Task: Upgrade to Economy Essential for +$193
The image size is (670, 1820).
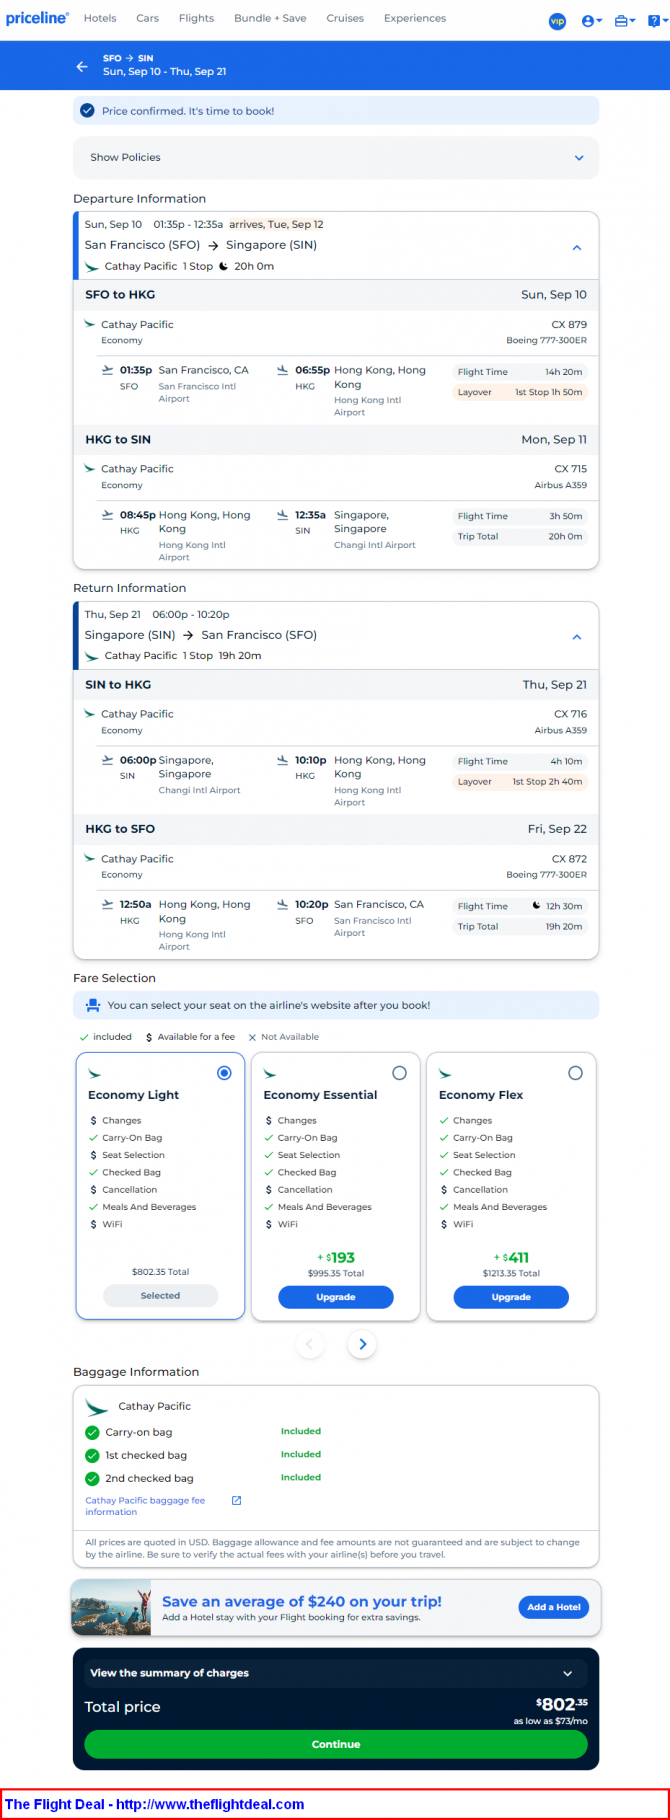Action: click(x=336, y=1297)
